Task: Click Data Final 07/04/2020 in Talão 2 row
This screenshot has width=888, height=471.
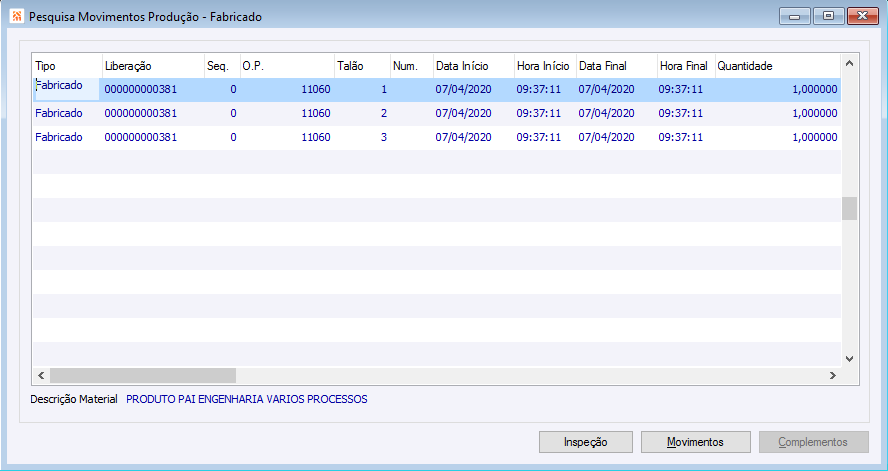Action: click(x=607, y=113)
